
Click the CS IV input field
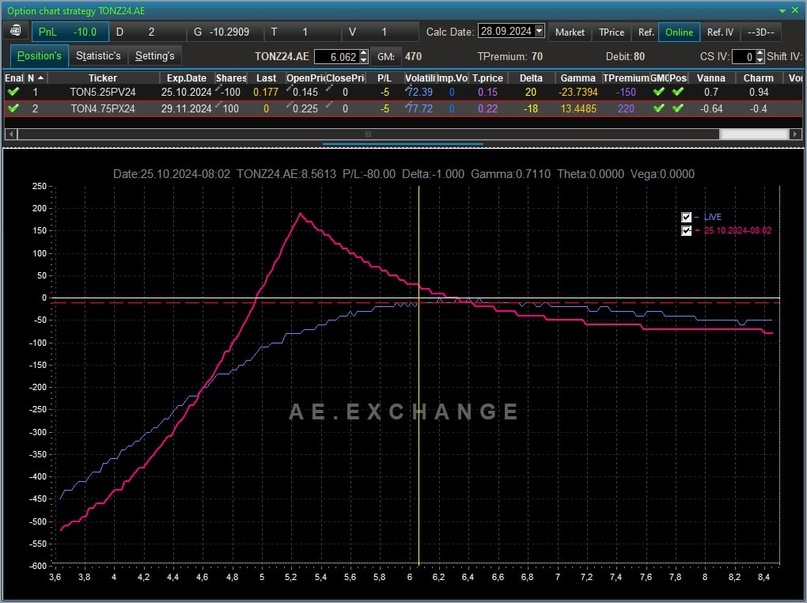click(x=744, y=57)
